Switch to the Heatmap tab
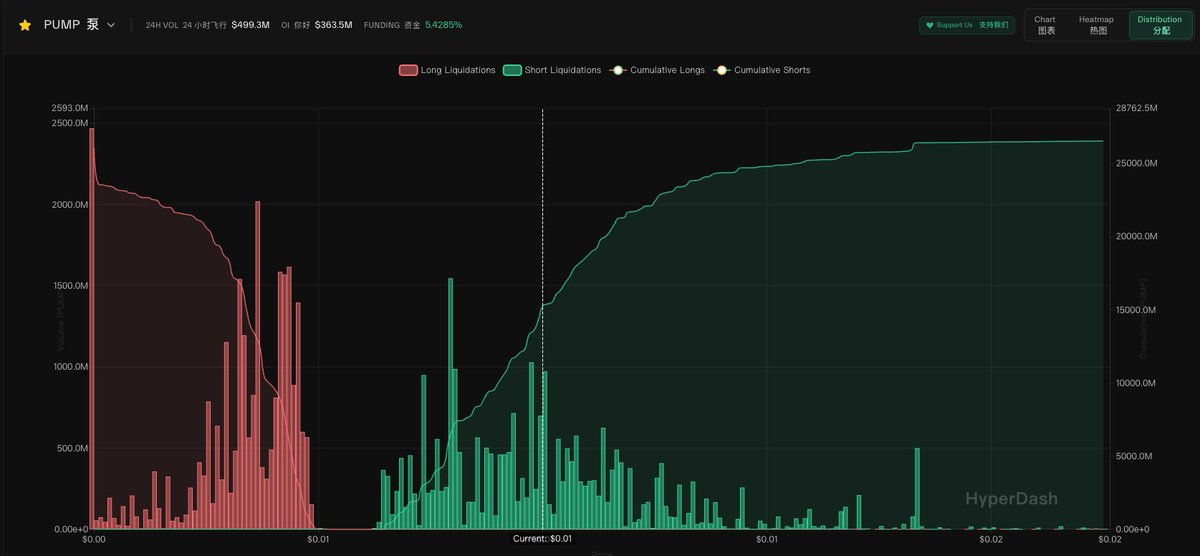Screen dimensions: 1200x556 coord(1096,25)
